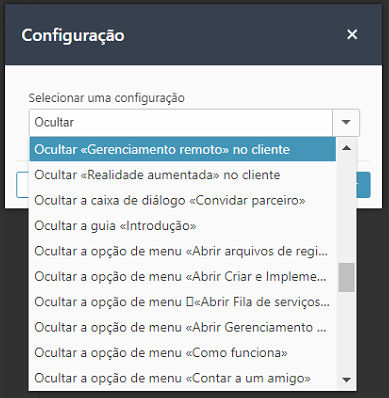Click the dropdown list scrollbar thumb
The height and width of the screenshot is (398, 389).
click(x=346, y=277)
